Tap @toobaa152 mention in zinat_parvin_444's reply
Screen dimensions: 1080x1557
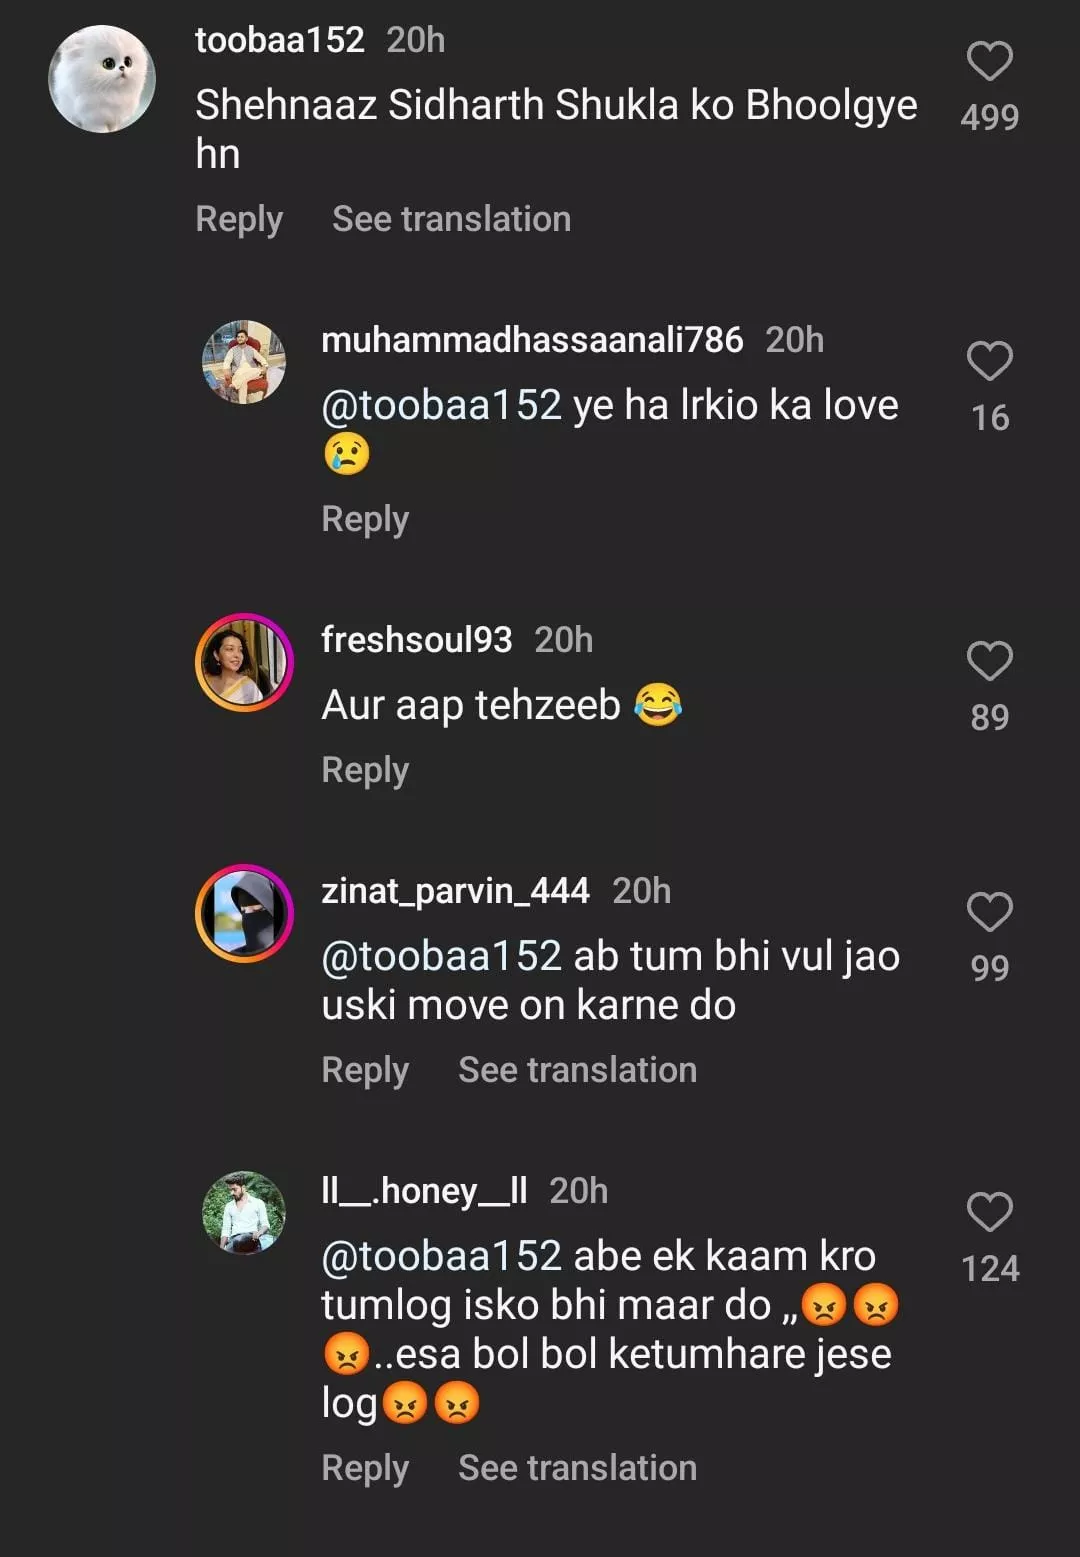pos(441,957)
